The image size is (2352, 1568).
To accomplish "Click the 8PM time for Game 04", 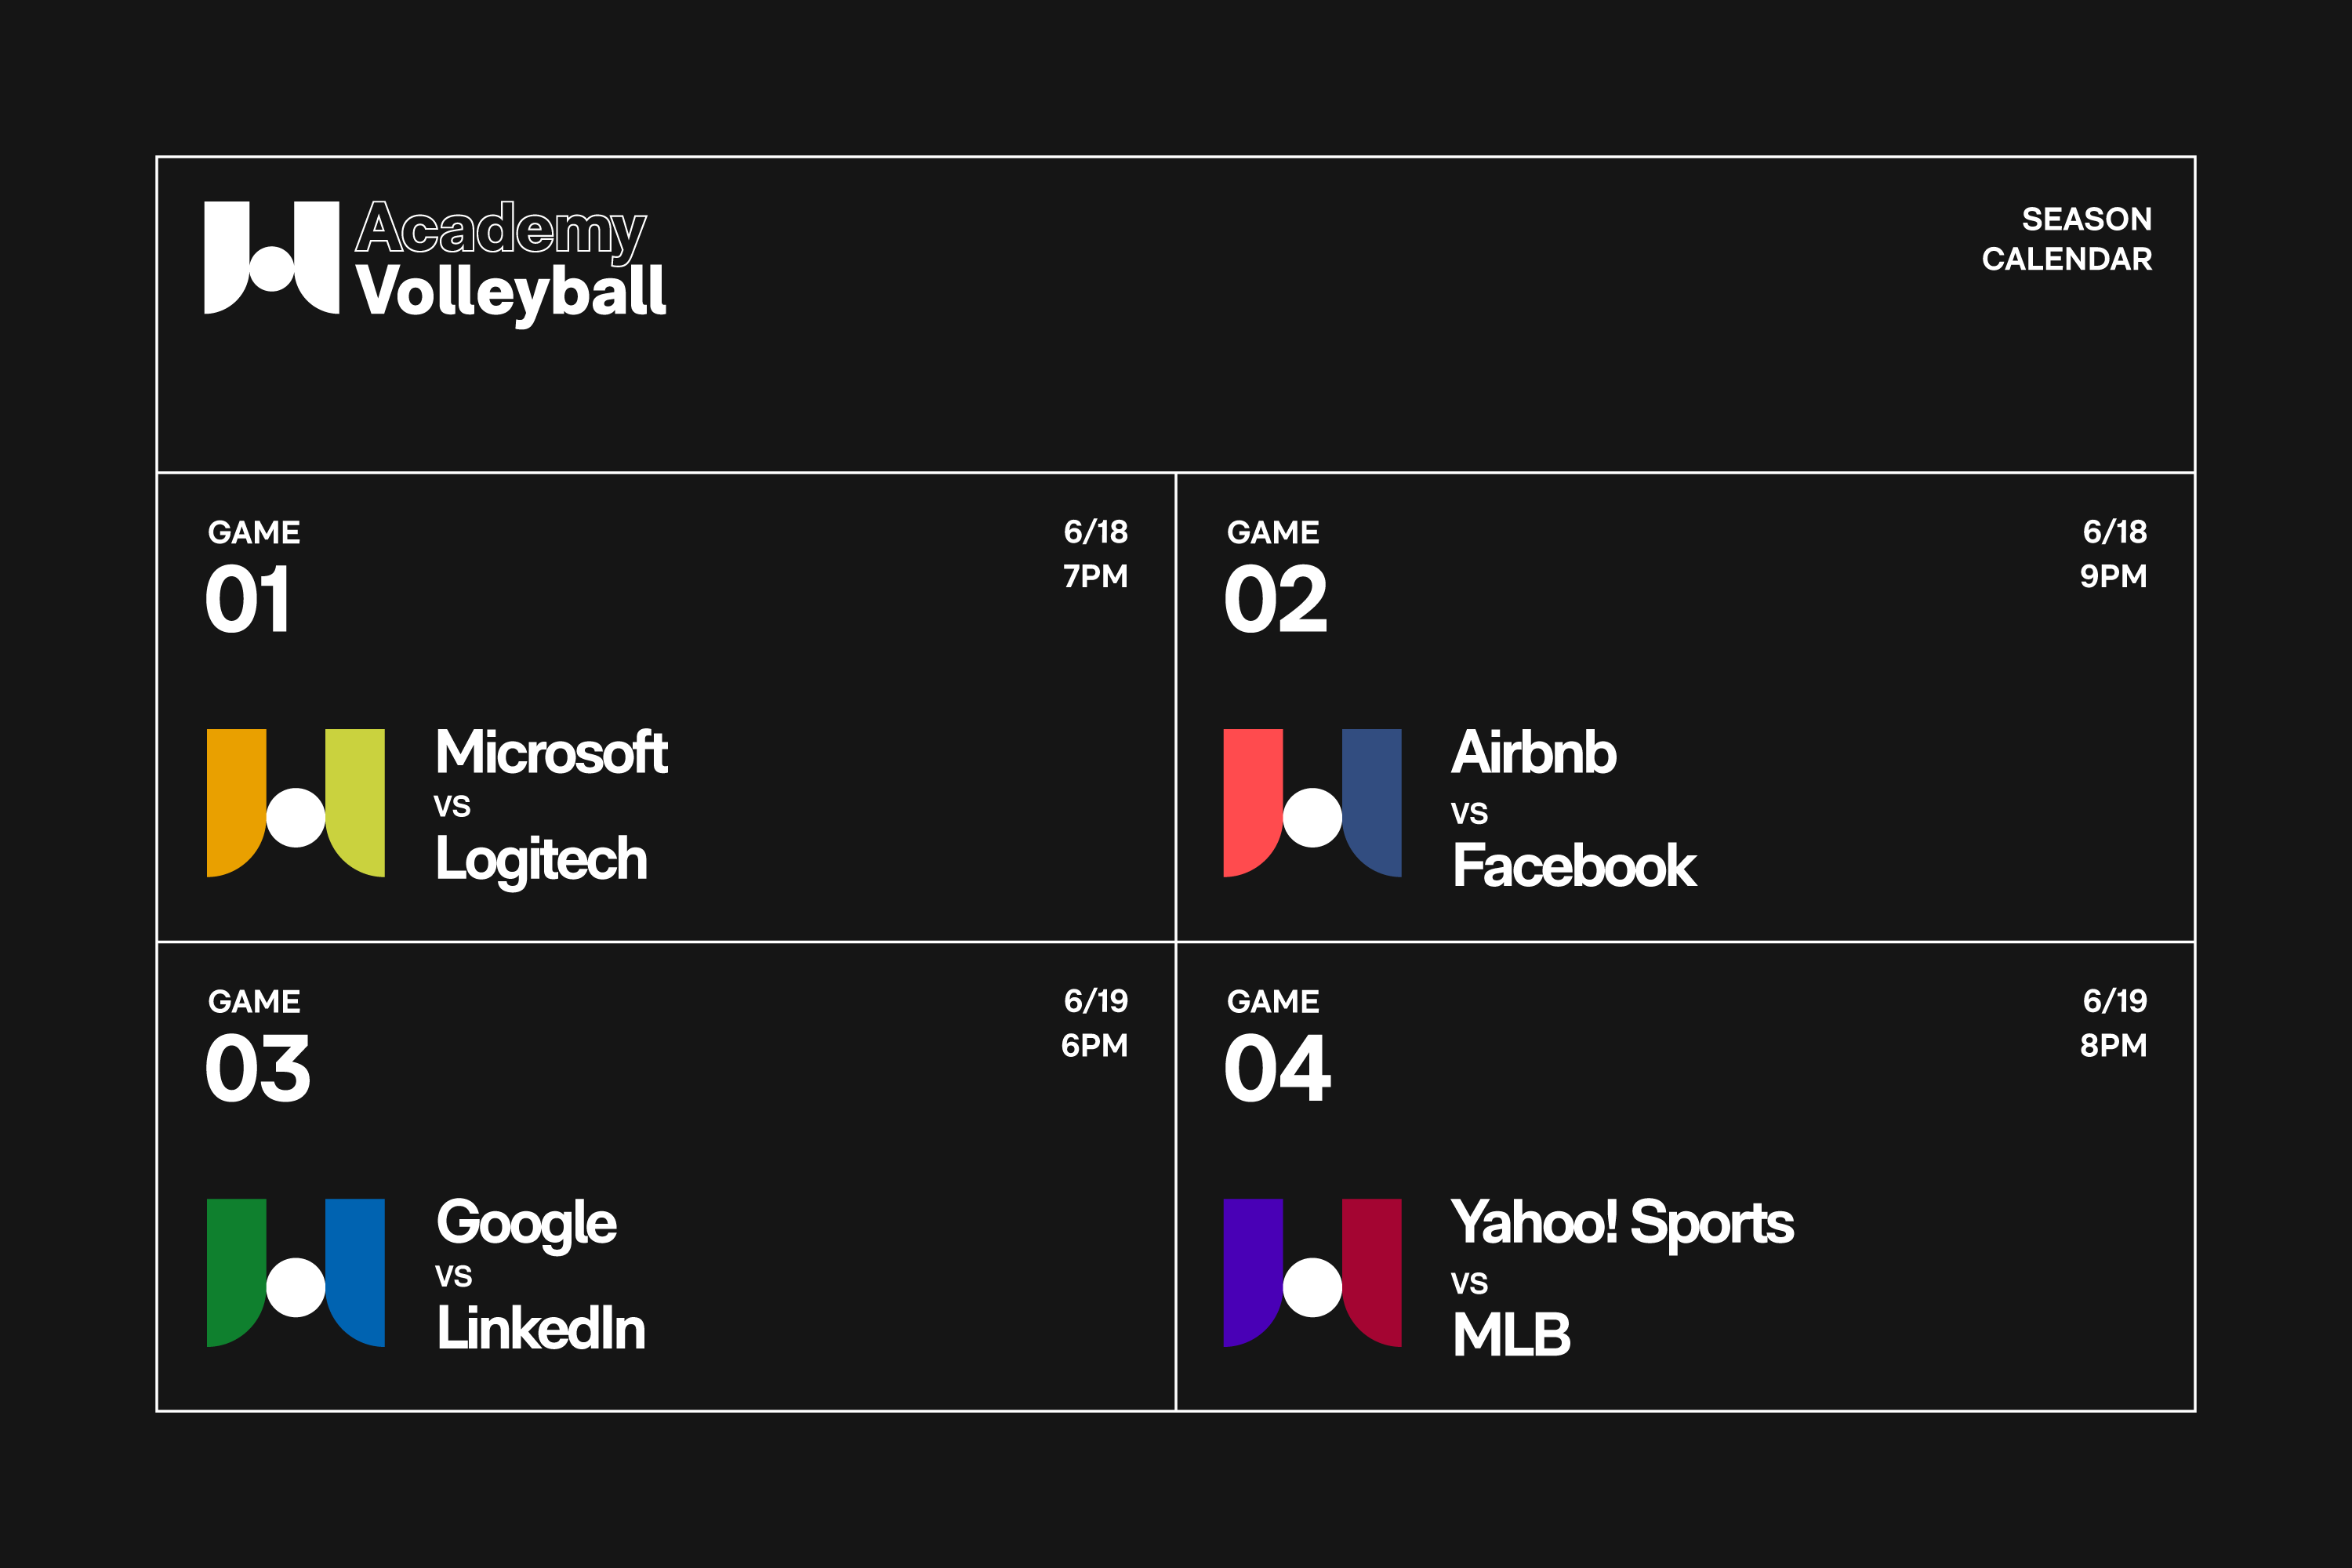I will [2113, 1046].
